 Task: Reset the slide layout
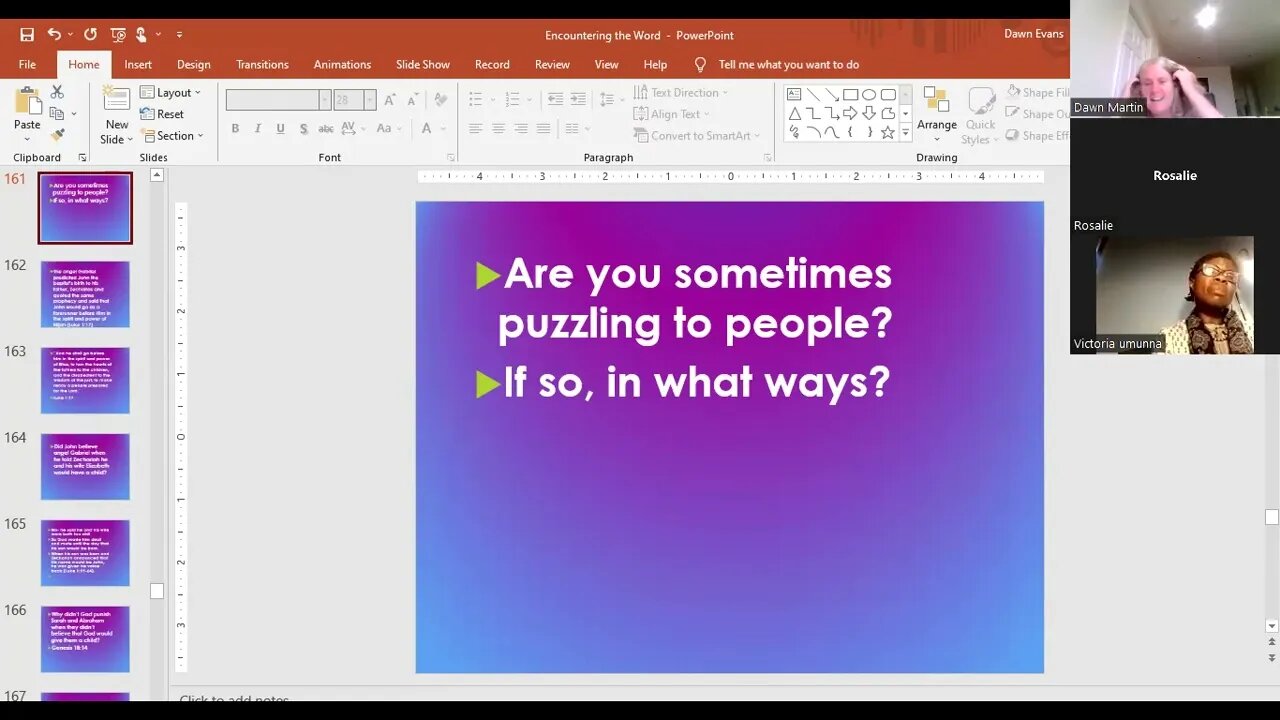162,114
